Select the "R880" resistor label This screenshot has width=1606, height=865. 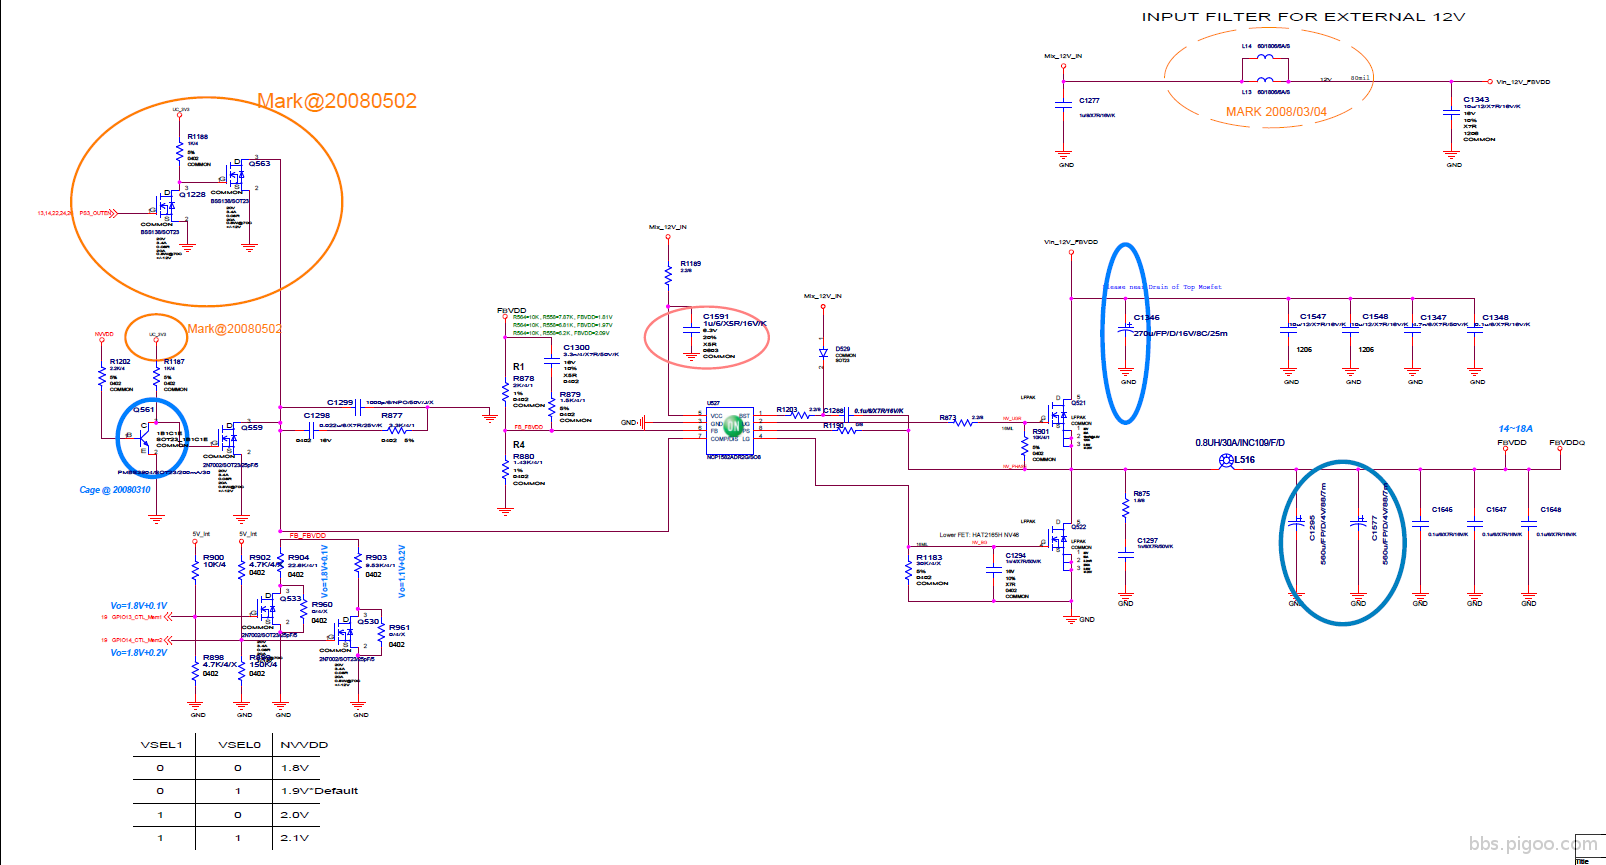click(523, 456)
